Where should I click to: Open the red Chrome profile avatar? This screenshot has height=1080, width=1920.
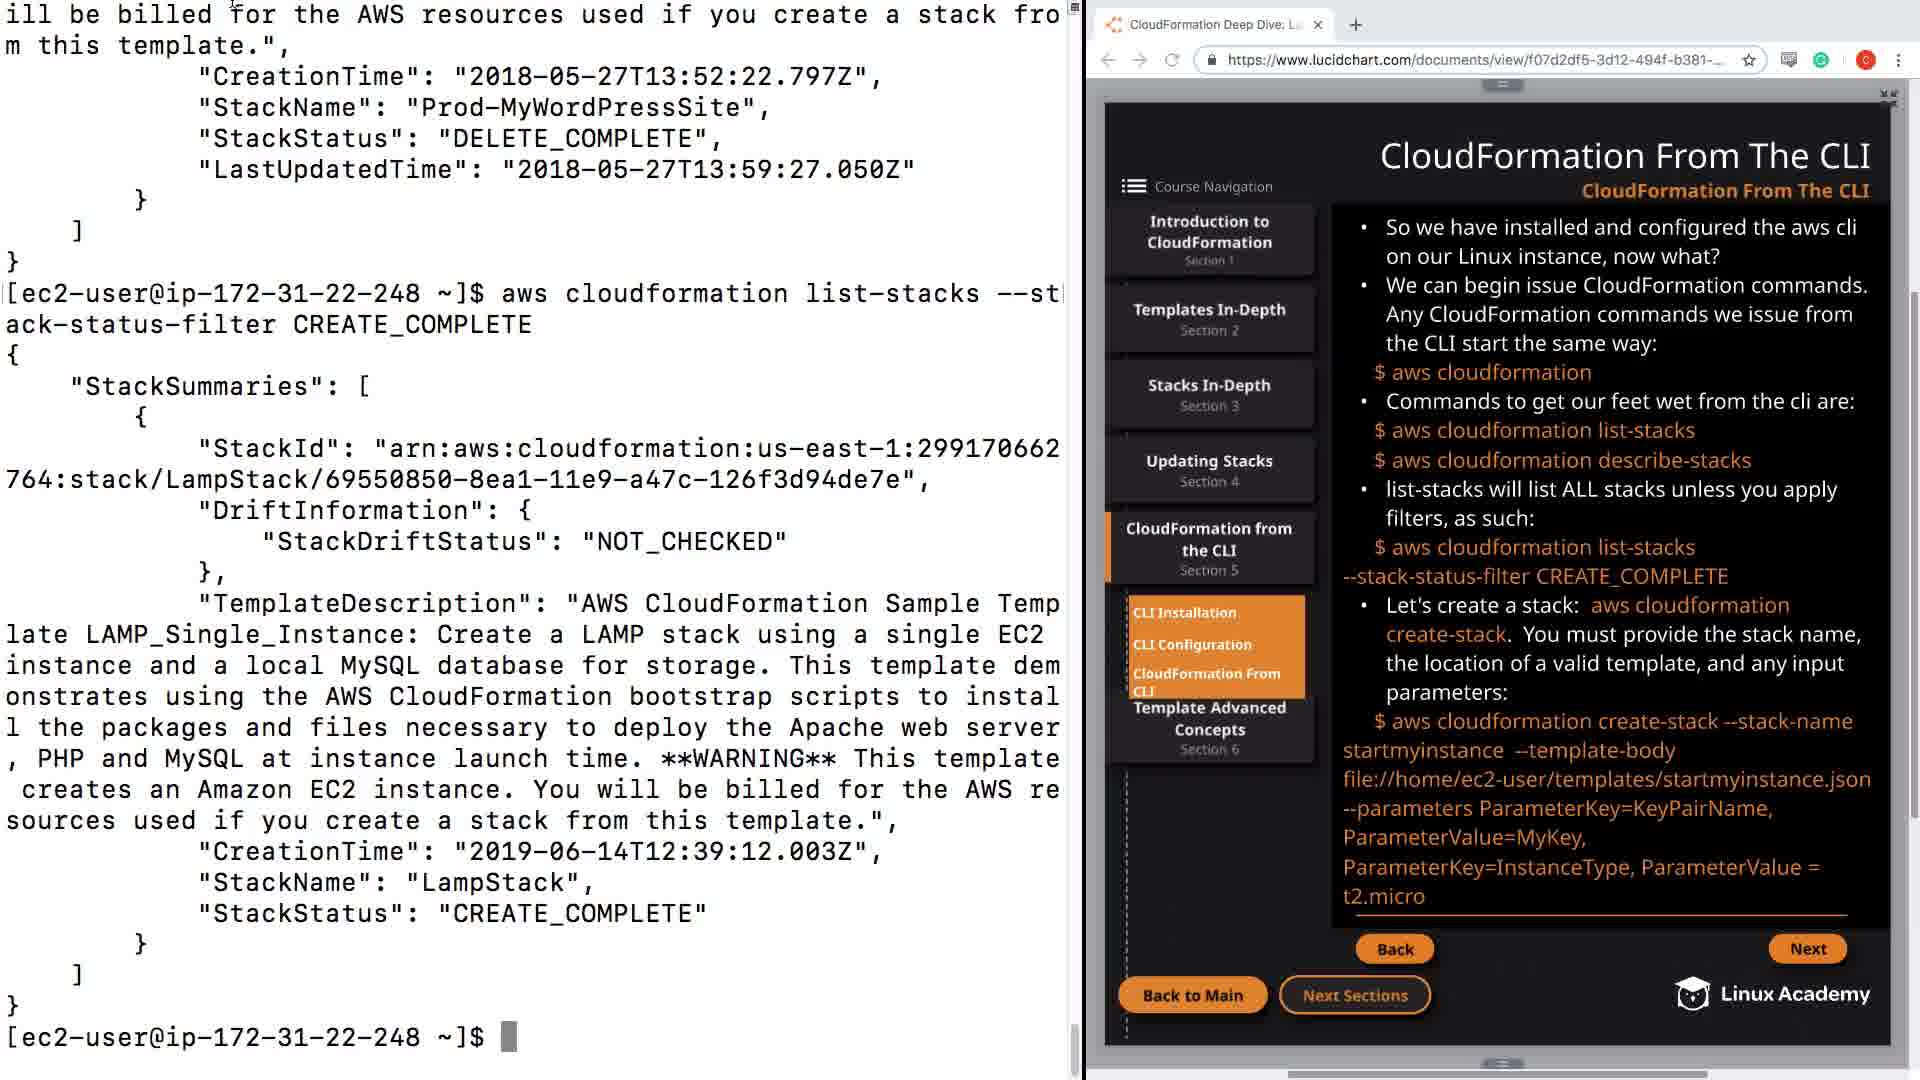point(1865,60)
